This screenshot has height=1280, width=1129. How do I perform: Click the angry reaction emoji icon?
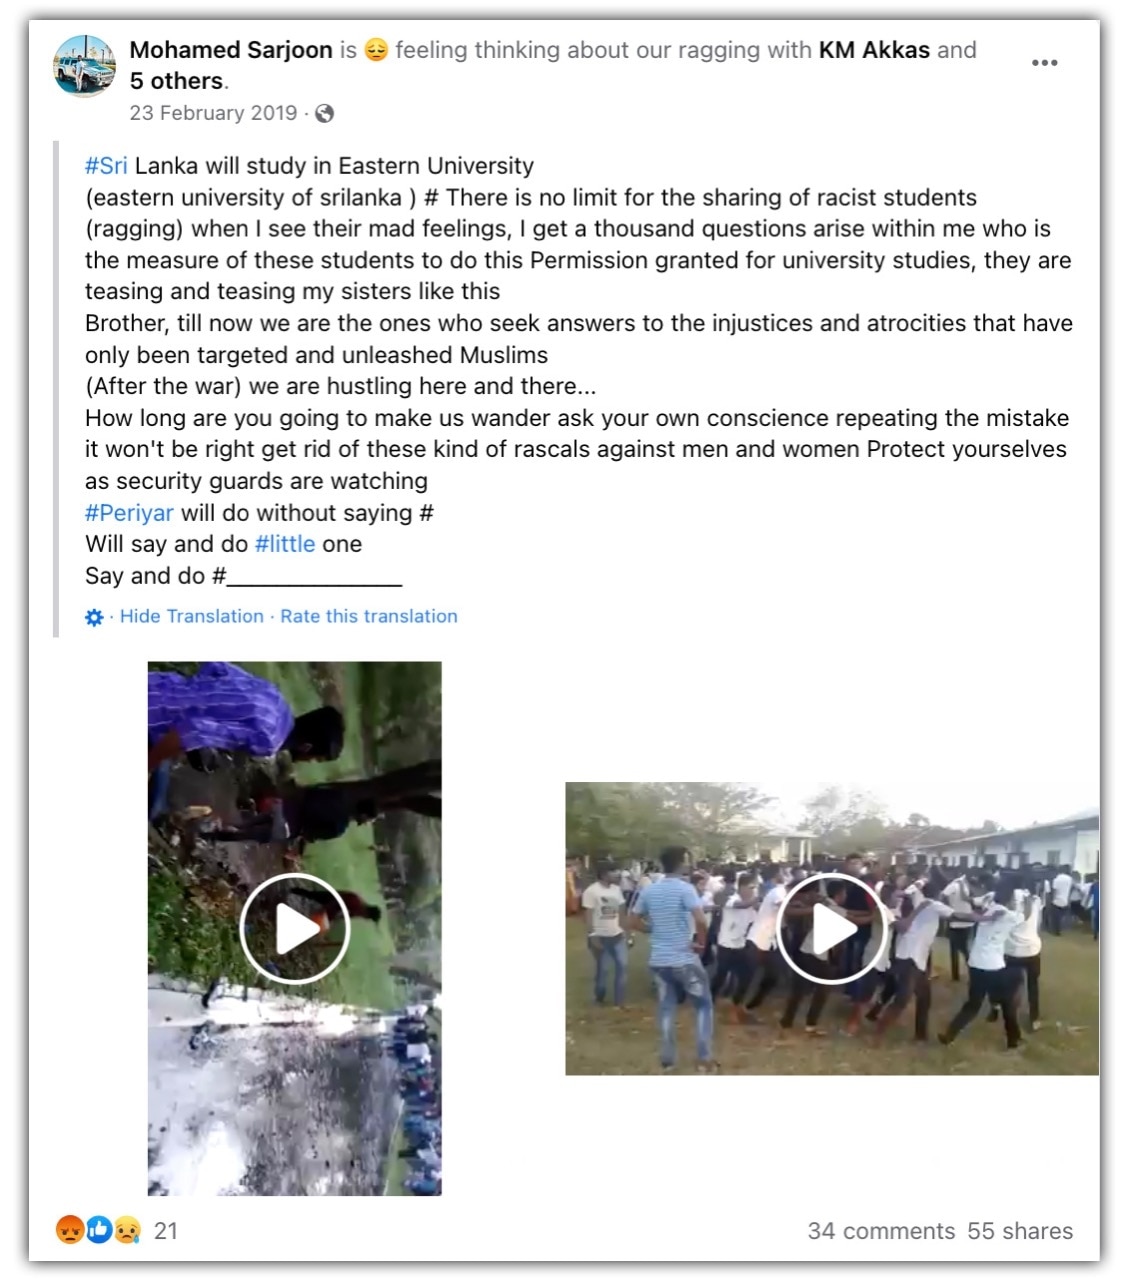tap(69, 1230)
